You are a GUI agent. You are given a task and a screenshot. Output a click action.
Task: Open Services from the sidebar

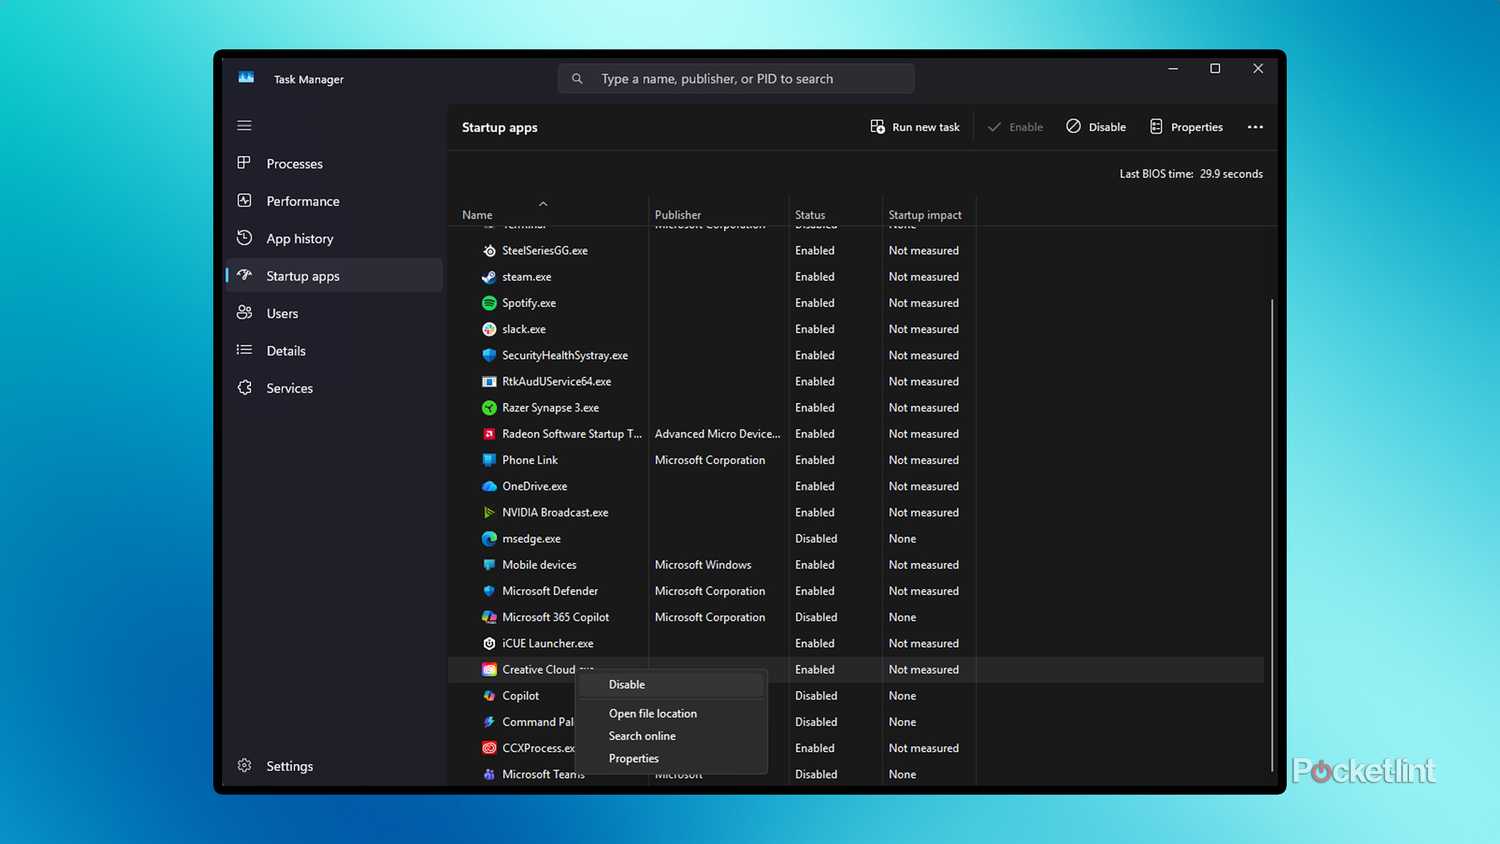pos(289,388)
